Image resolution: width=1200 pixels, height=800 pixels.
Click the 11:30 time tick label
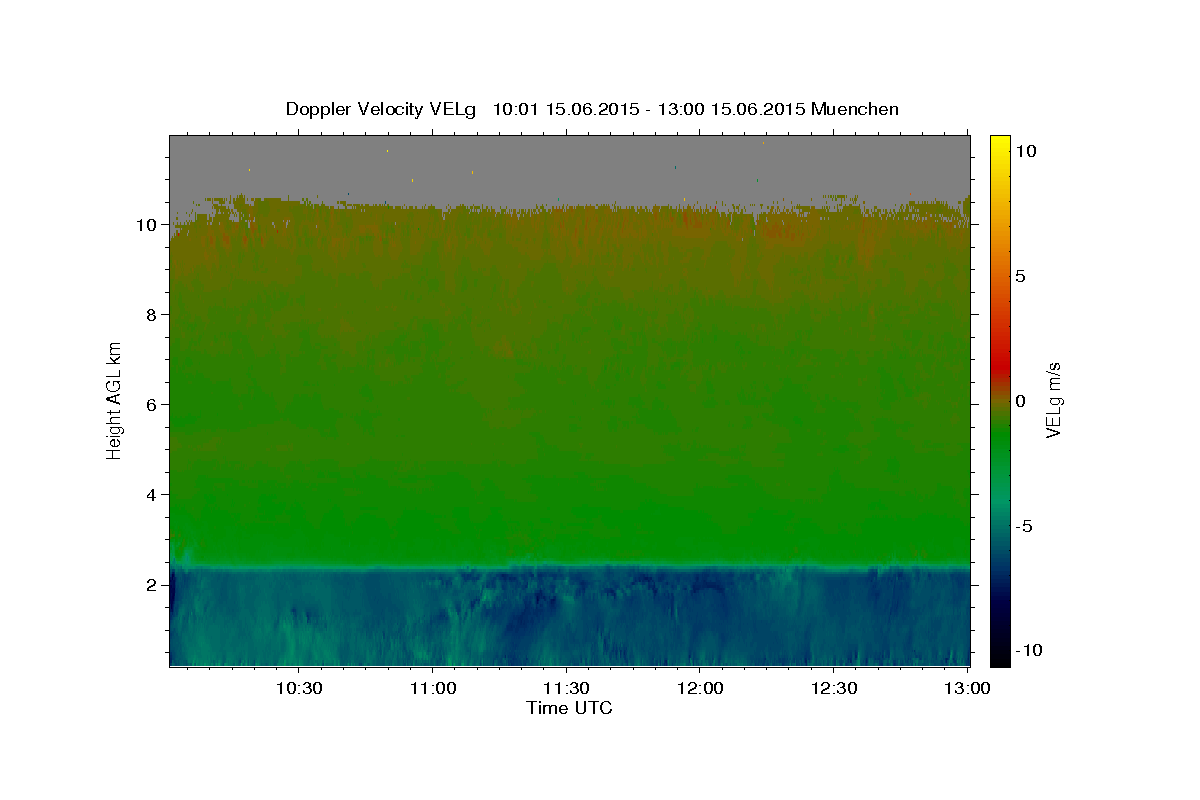pos(567,688)
